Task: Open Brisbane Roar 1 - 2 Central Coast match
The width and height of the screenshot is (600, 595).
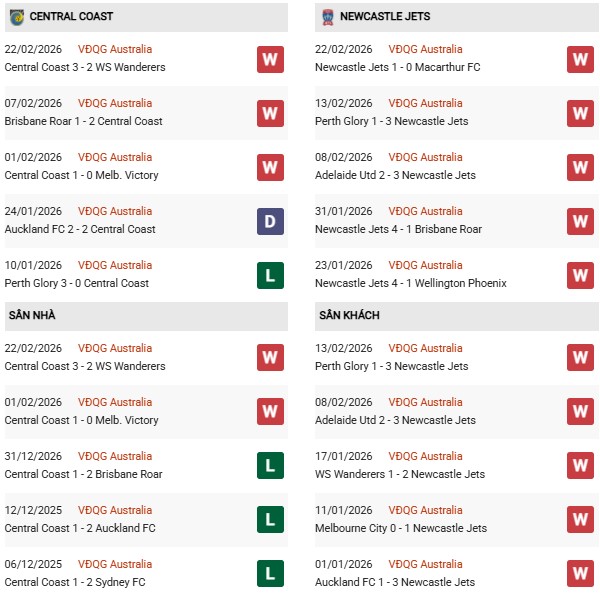Action: click(83, 121)
